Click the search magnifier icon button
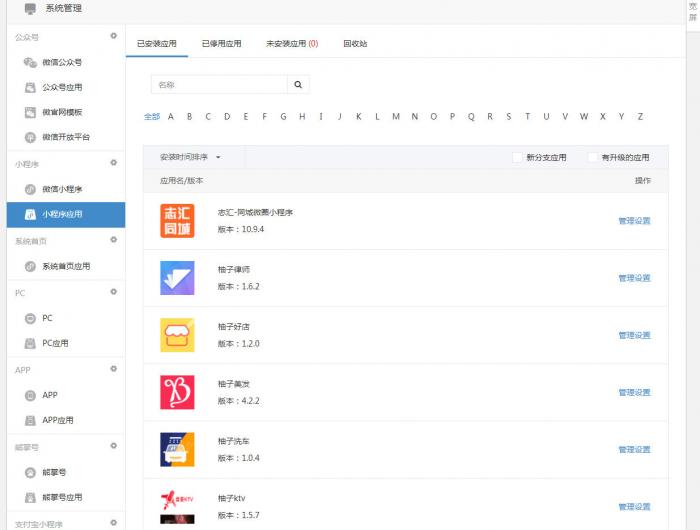The width and height of the screenshot is (700, 530). (298, 85)
